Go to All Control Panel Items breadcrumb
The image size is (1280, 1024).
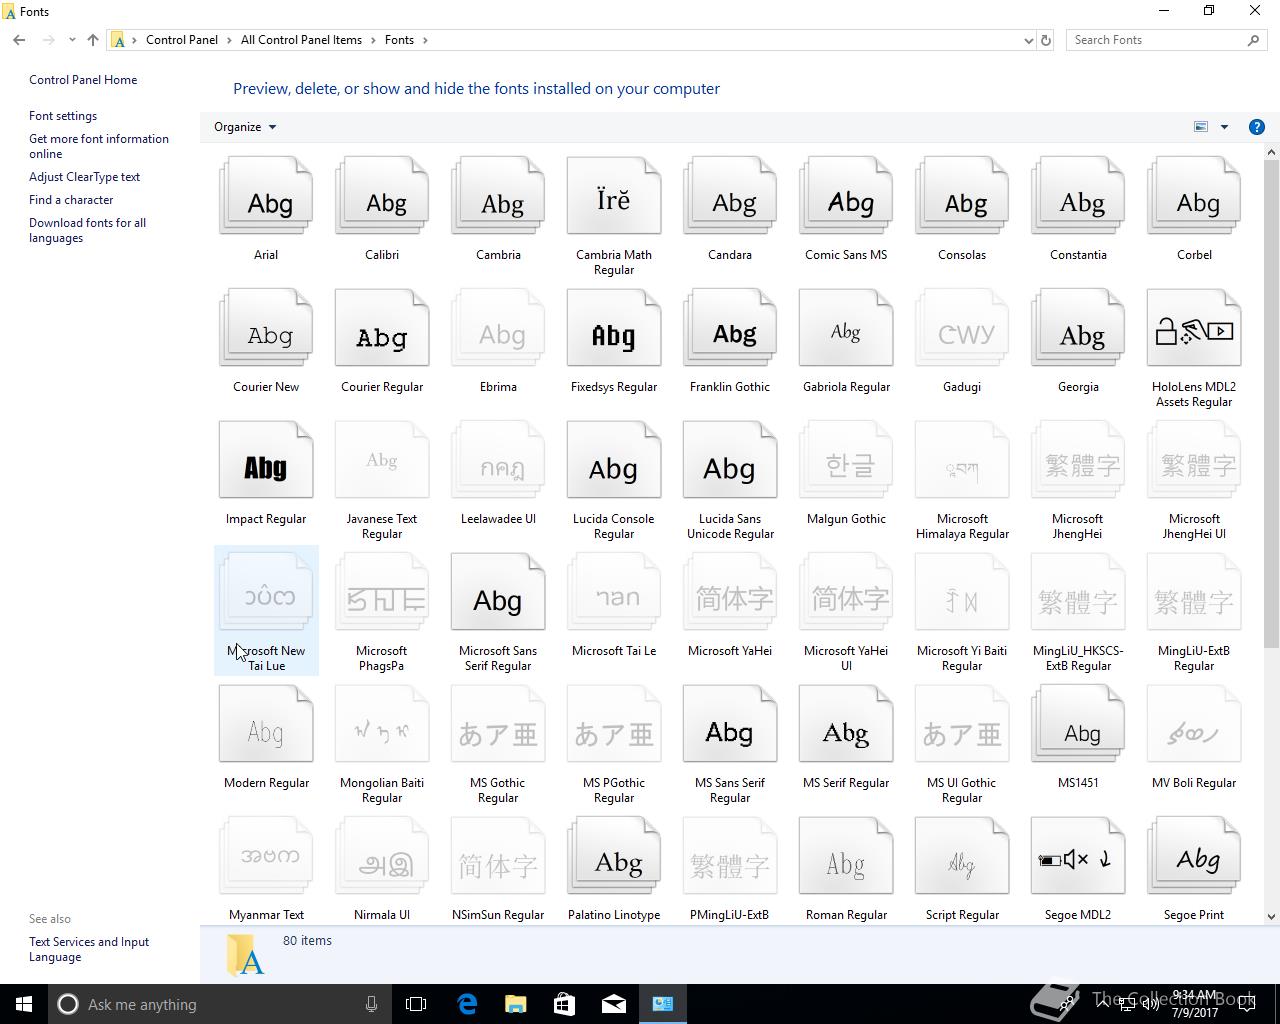click(301, 40)
